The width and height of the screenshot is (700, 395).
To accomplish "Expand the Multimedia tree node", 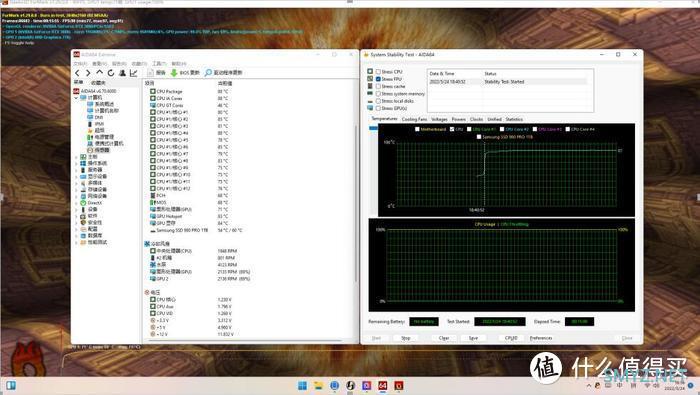I will (x=76, y=183).
